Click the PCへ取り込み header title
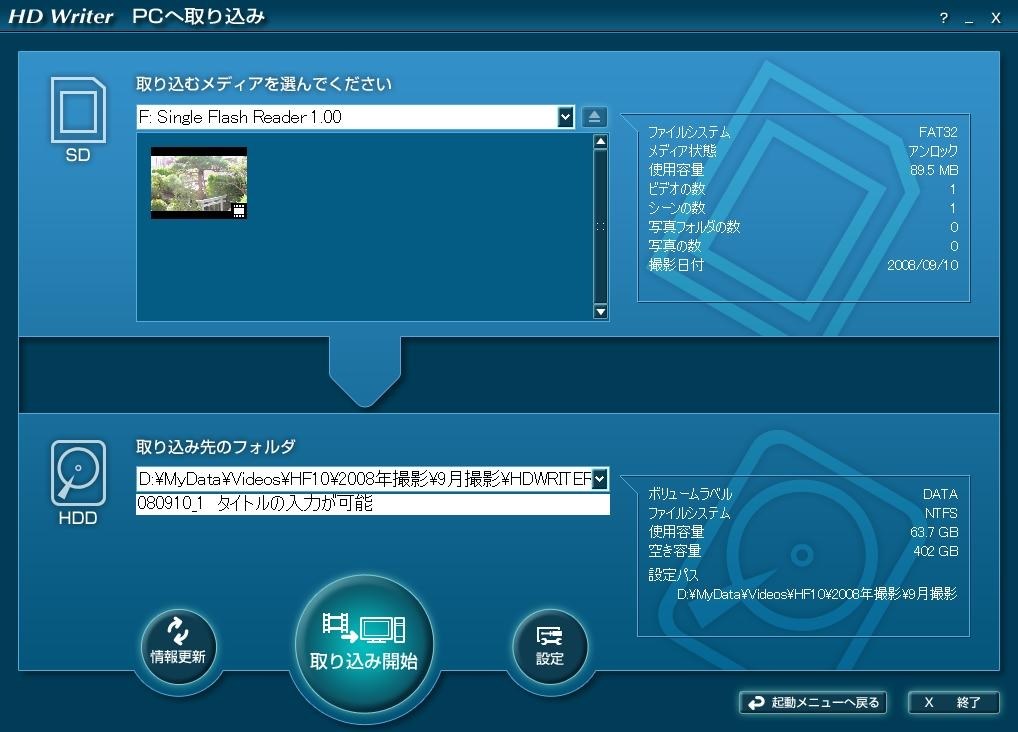The width and height of the screenshot is (1018, 732). click(198, 17)
